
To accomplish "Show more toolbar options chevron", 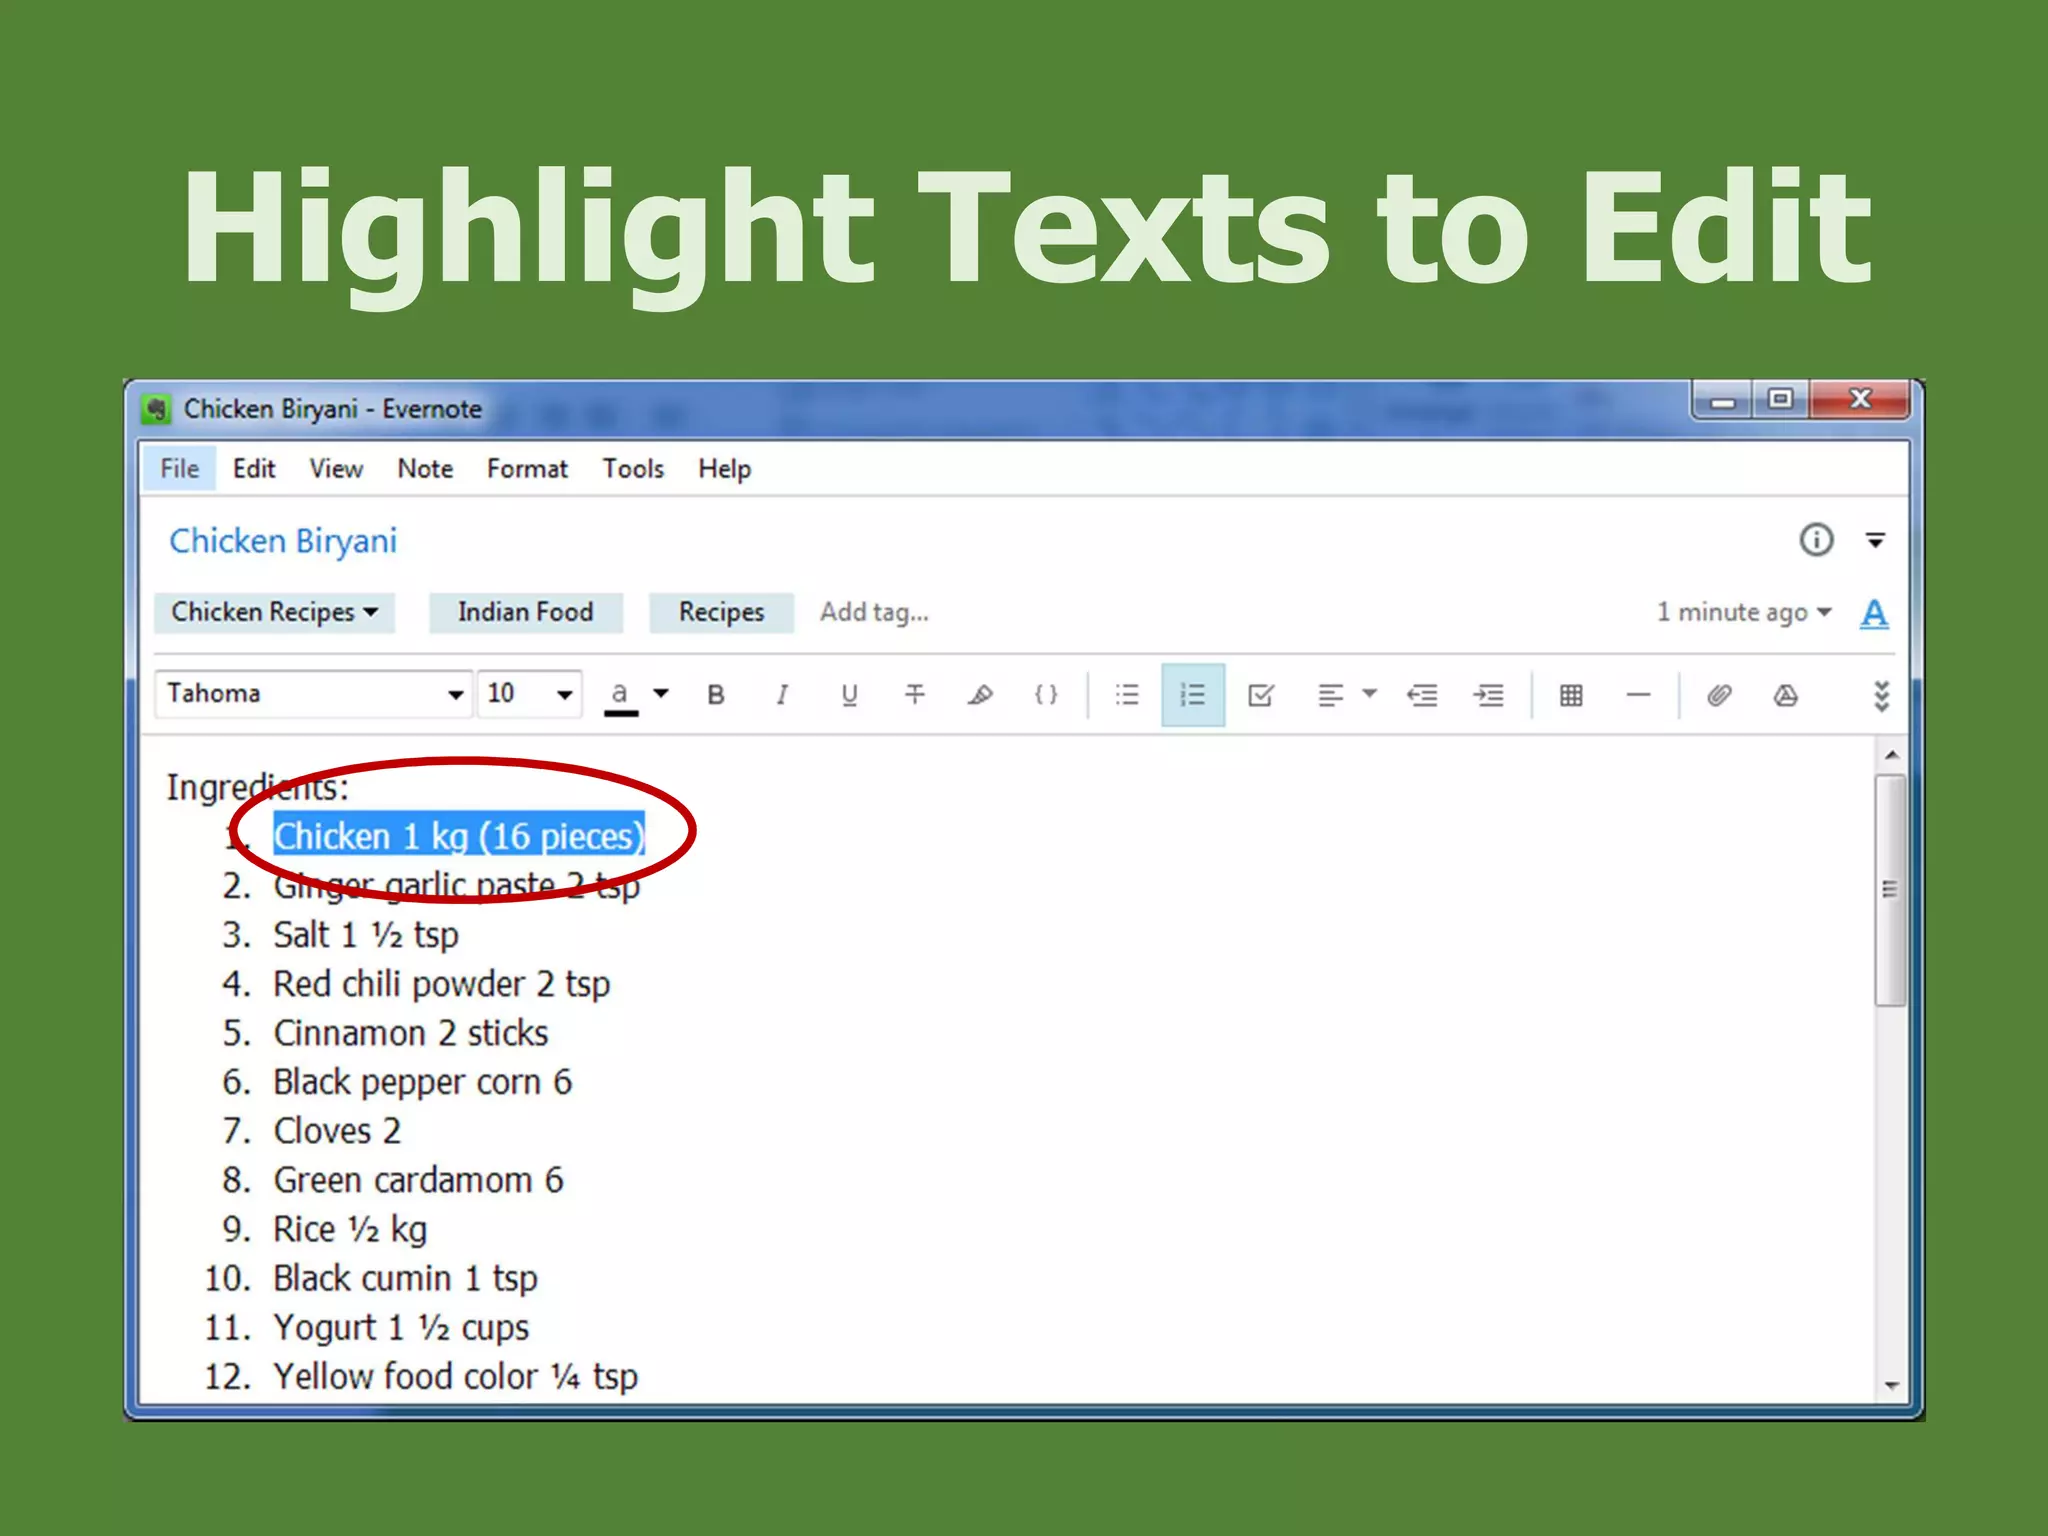I will (x=1881, y=696).
